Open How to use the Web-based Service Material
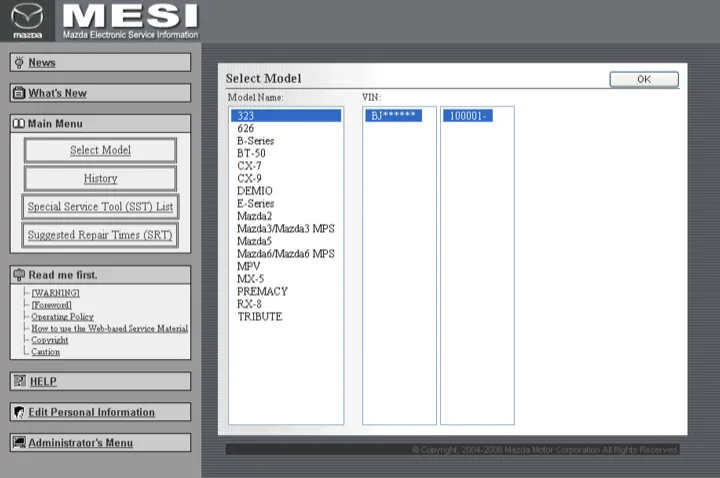This screenshot has width=720, height=478. pyautogui.click(x=109, y=328)
